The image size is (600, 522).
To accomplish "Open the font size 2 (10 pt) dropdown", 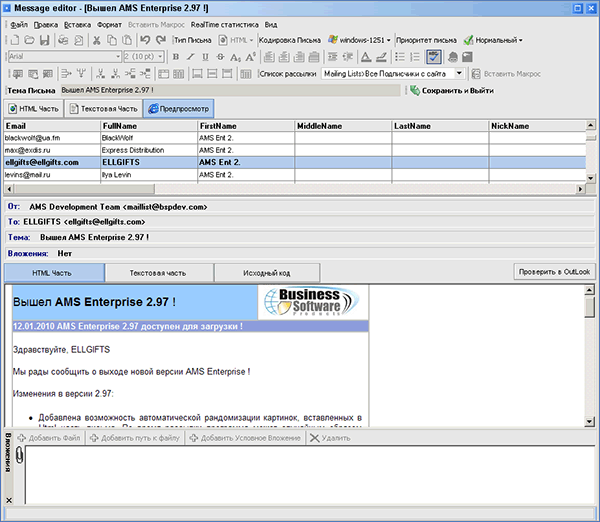I will coord(160,57).
